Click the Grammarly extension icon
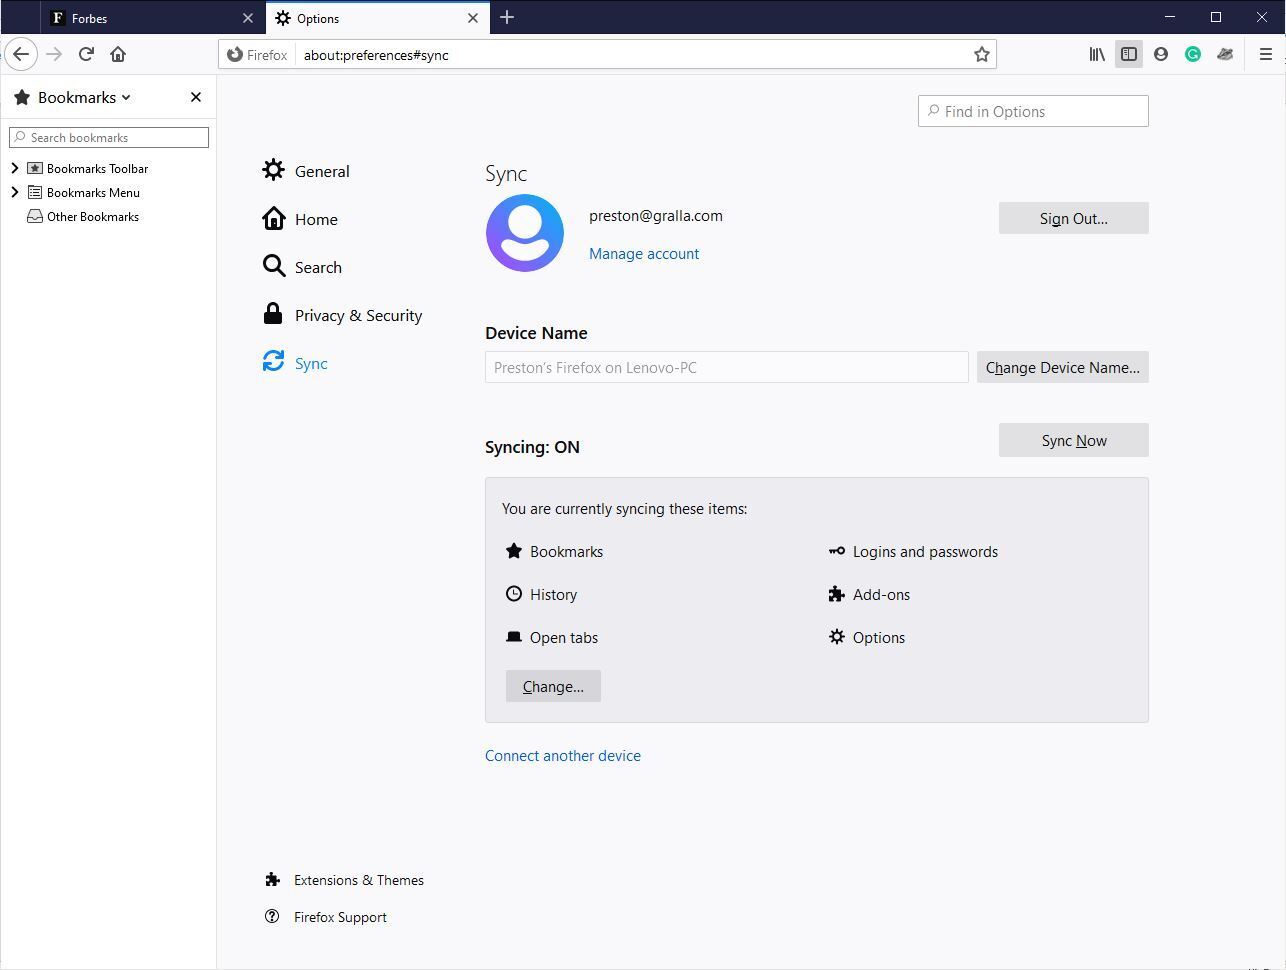Viewport: 1286px width, 970px height. tap(1193, 54)
